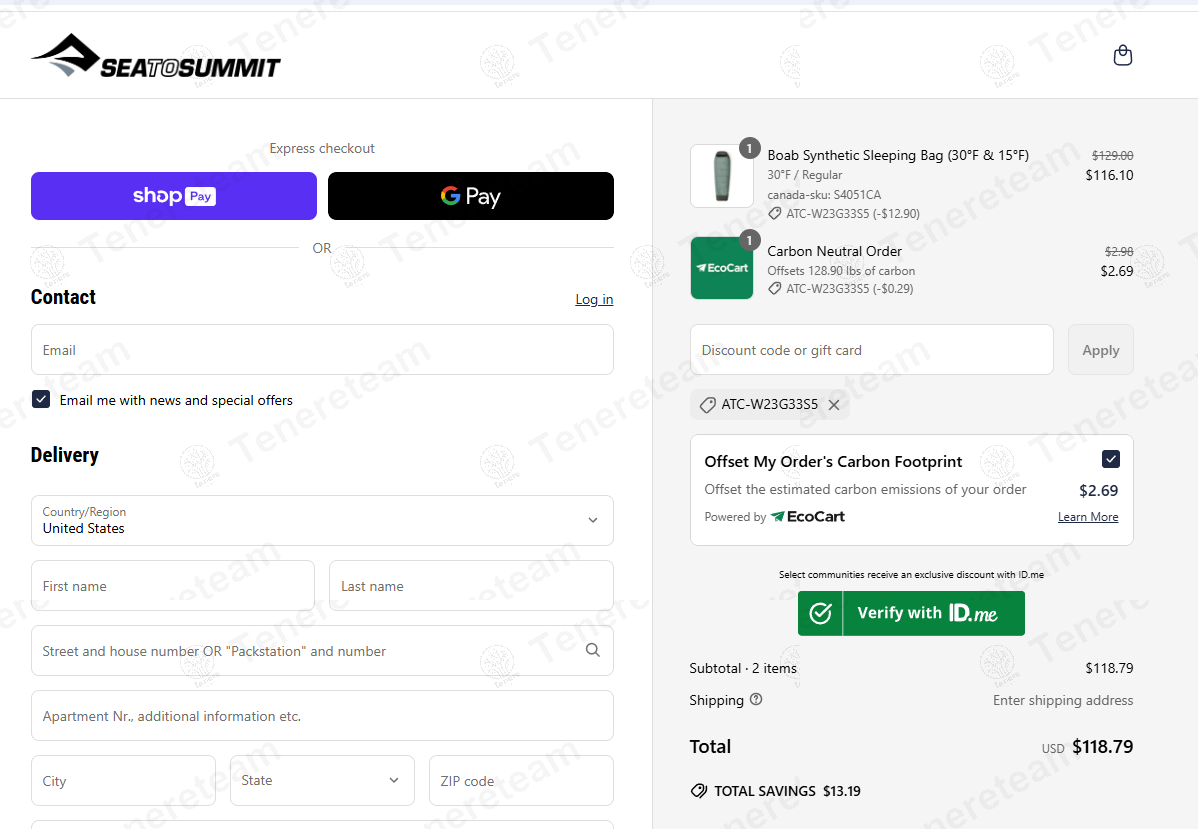
Task: Open the EcoCart Learn More link
Action: pyautogui.click(x=1088, y=517)
